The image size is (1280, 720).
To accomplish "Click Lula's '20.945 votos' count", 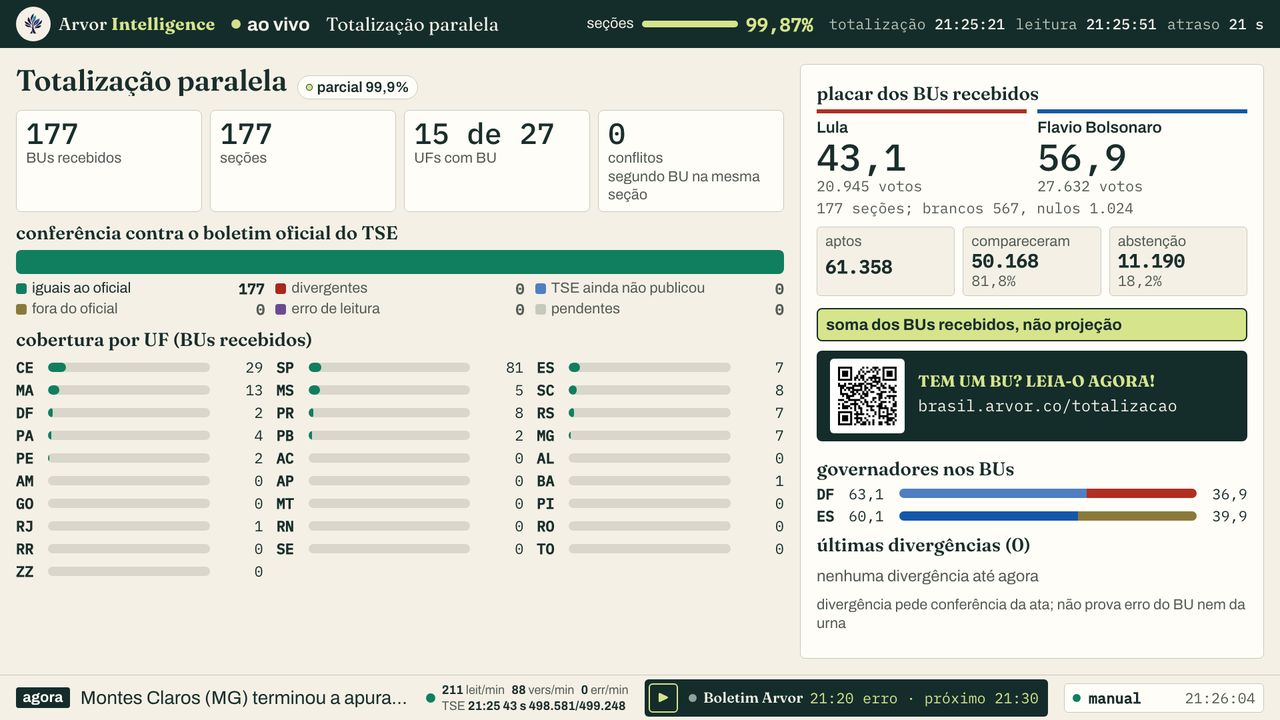I will click(x=869, y=186).
